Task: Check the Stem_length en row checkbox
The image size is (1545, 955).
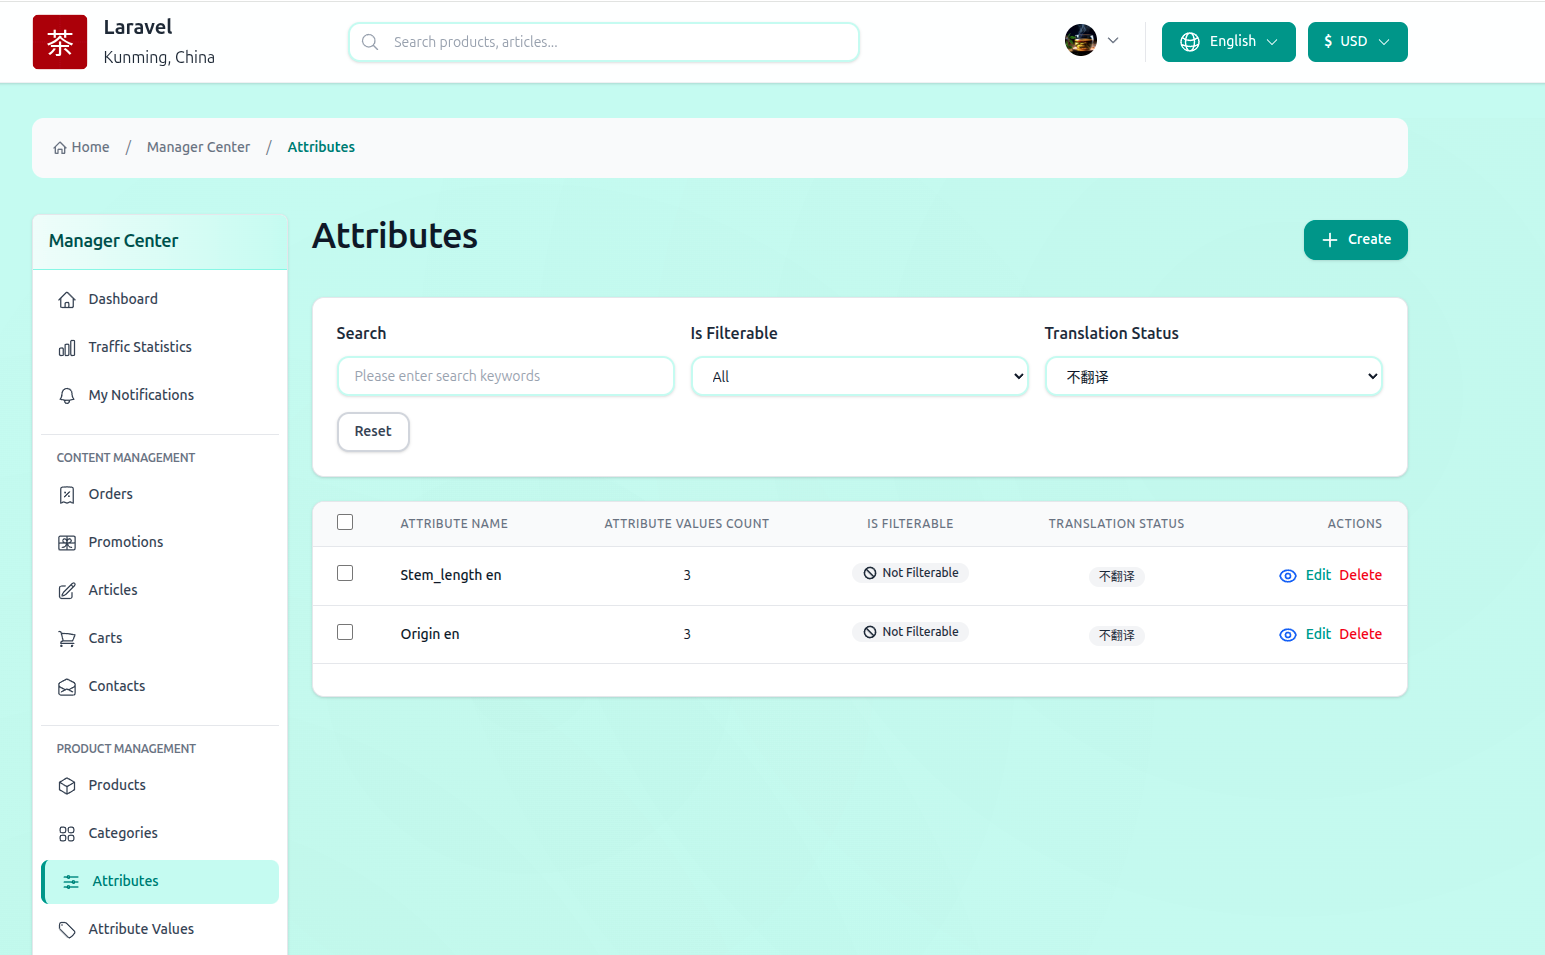Action: tap(345, 573)
